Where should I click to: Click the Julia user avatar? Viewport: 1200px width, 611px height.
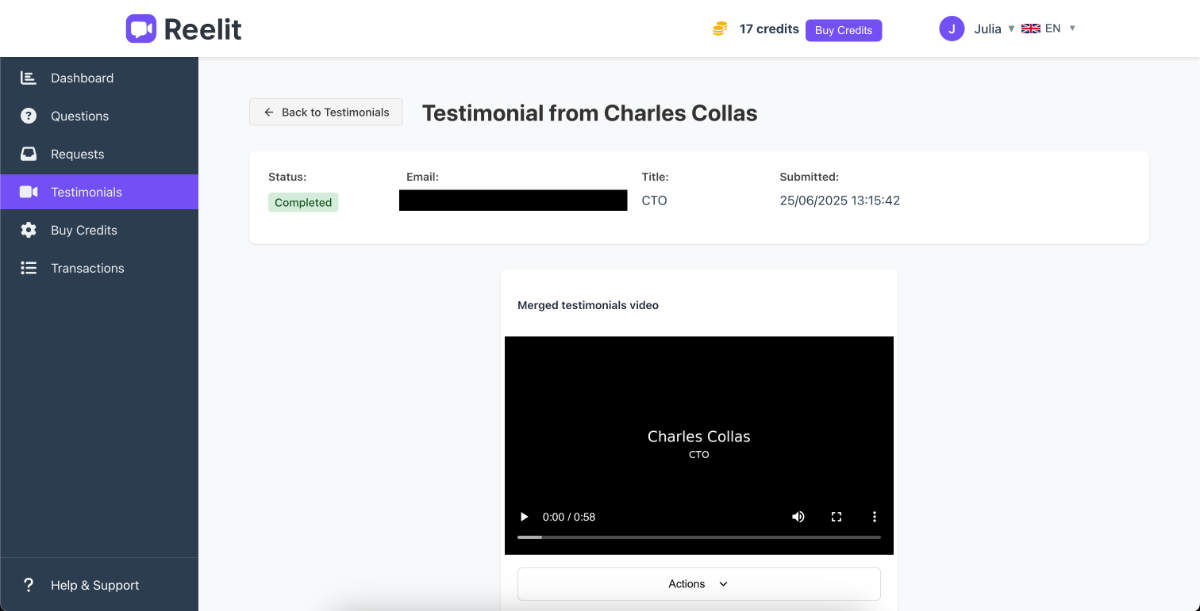(951, 29)
